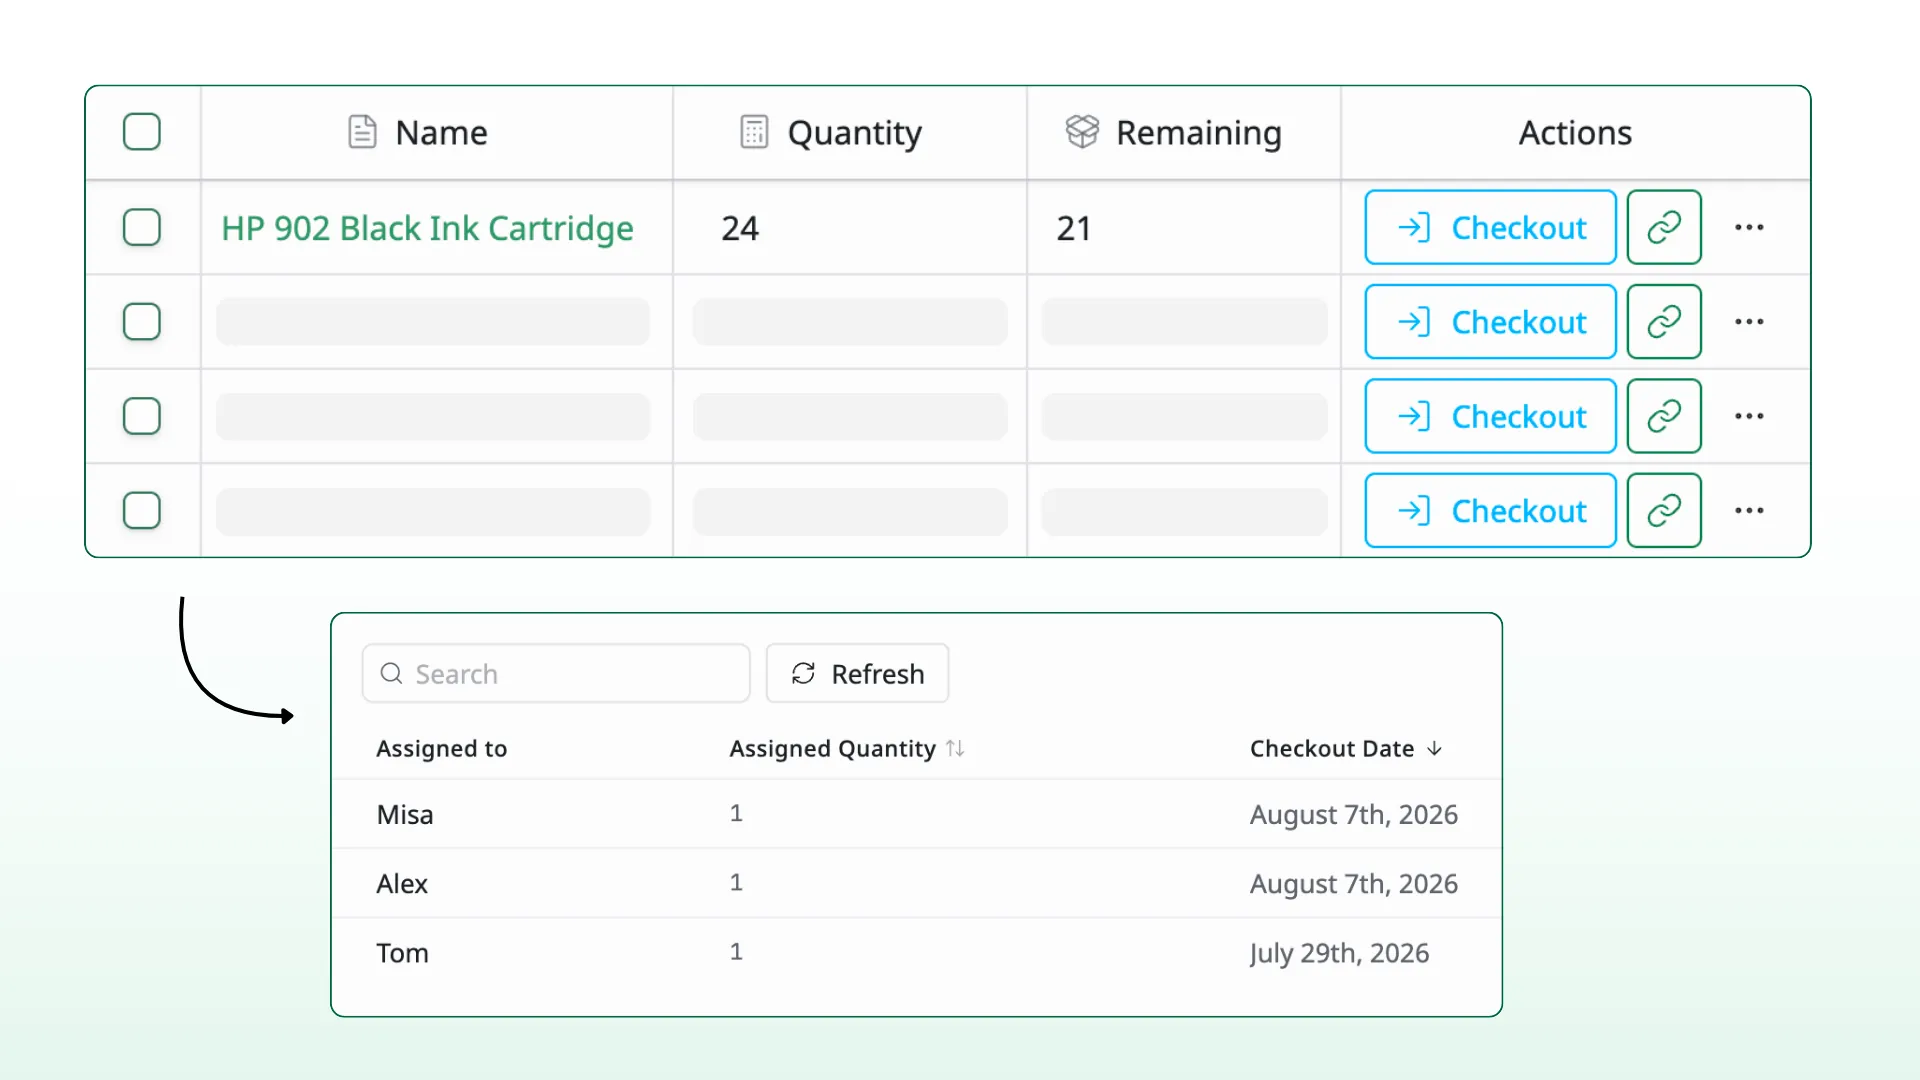Click Checkout in the third row
This screenshot has width=1920, height=1080.
click(1490, 416)
